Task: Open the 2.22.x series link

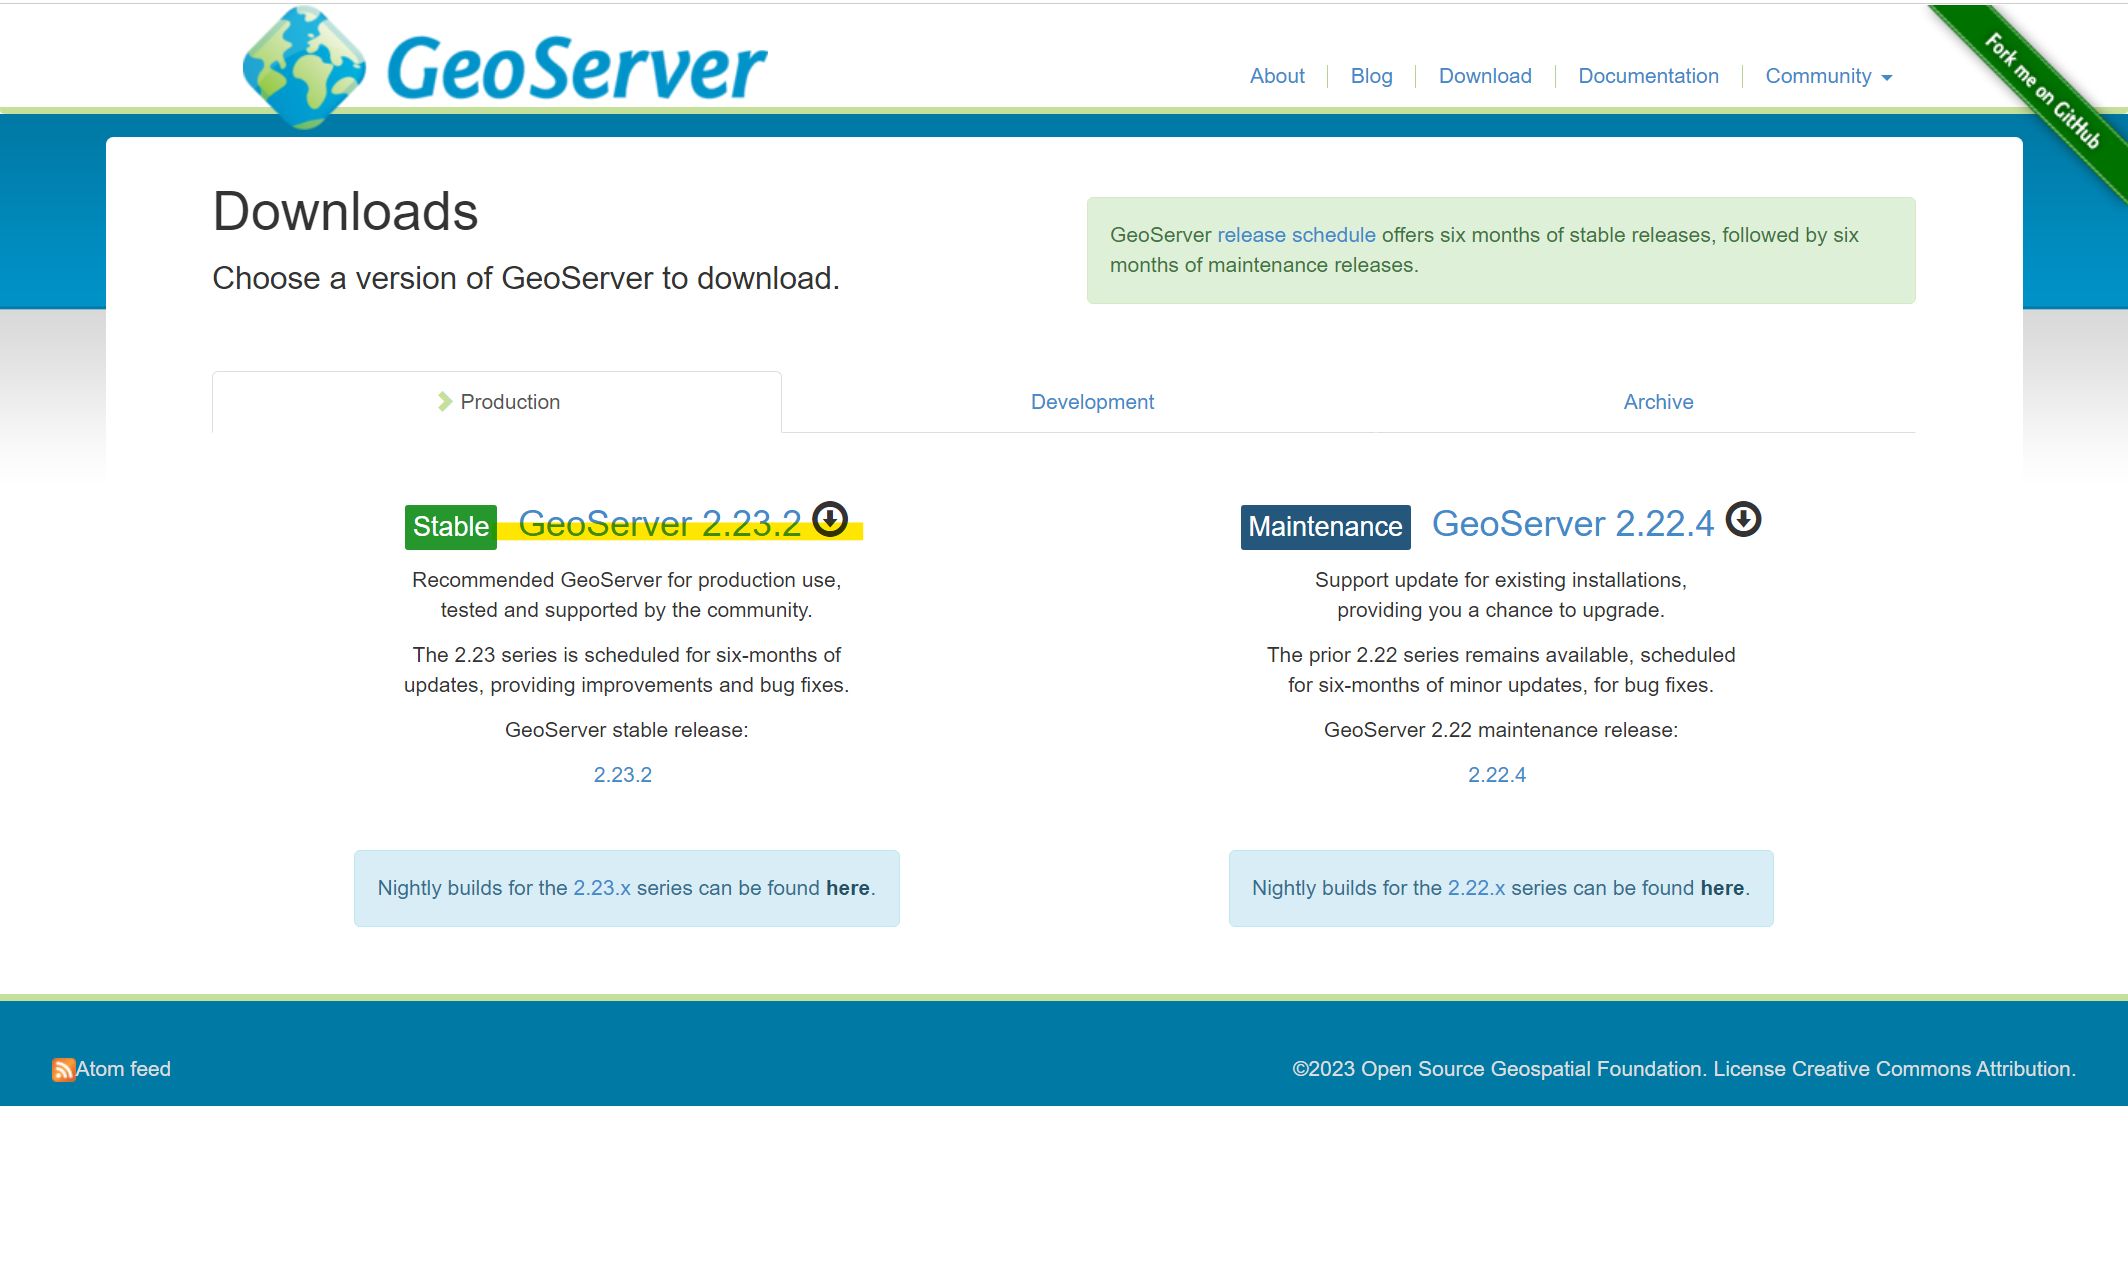Action: click(1476, 888)
